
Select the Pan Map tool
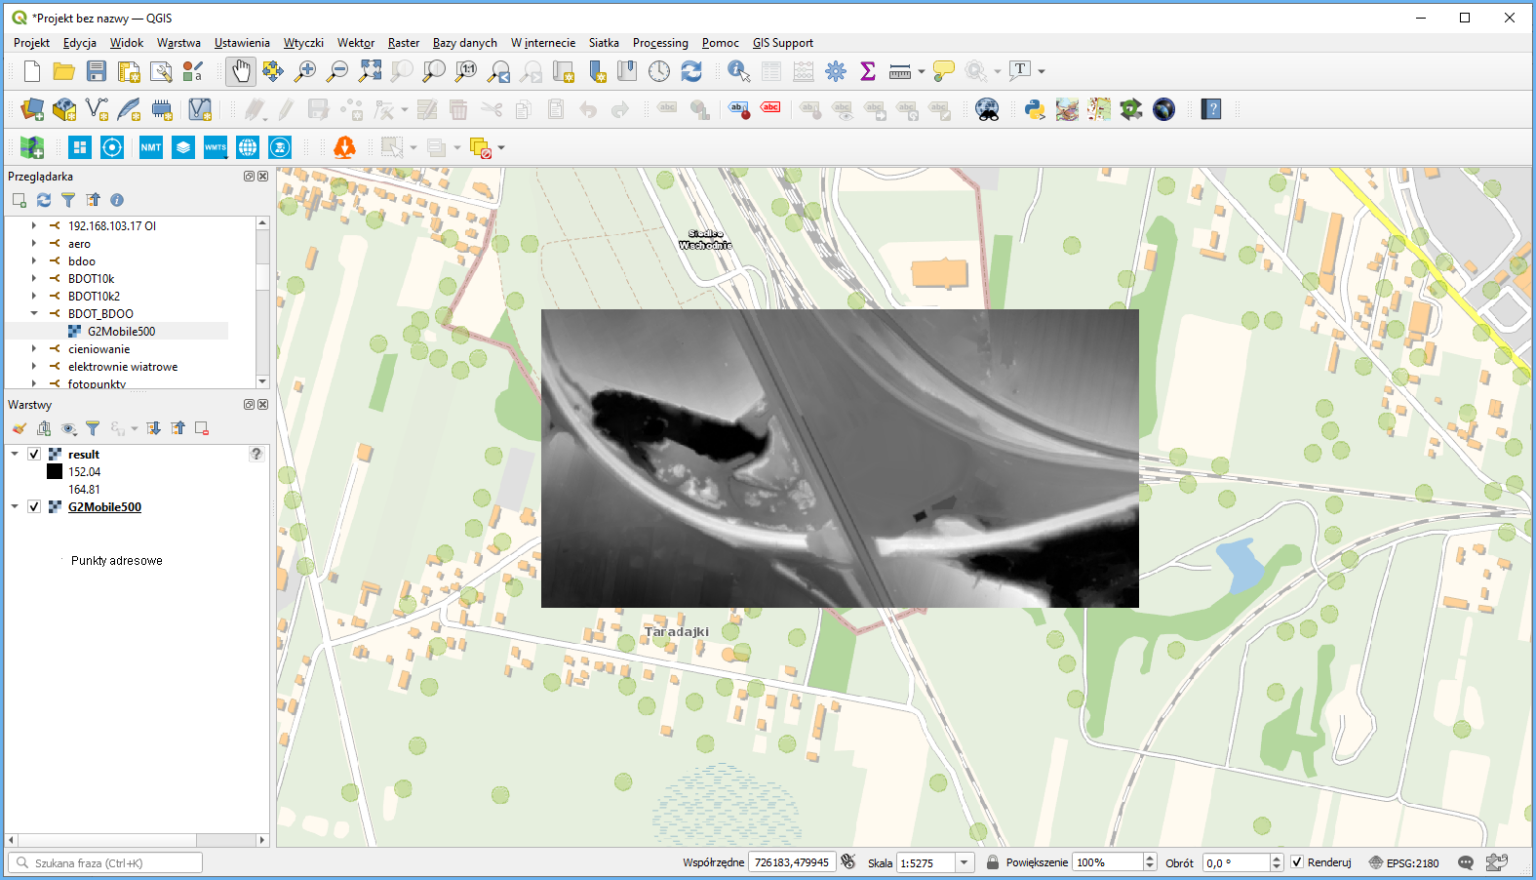pyautogui.click(x=240, y=70)
